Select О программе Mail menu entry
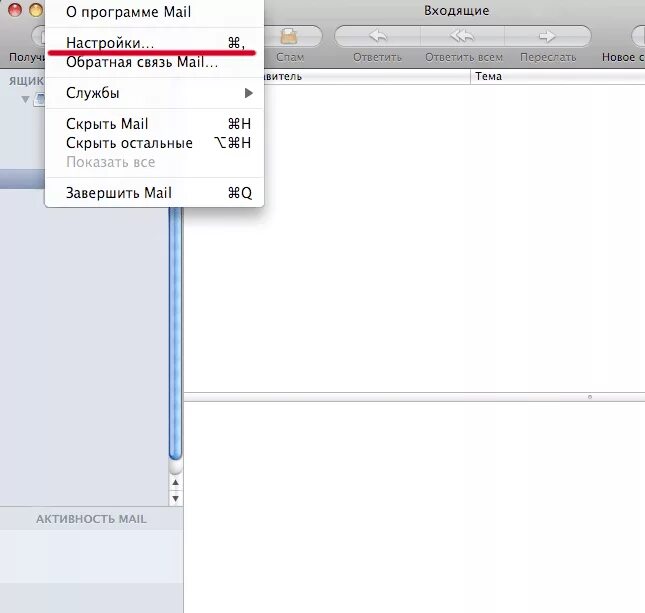This screenshot has height=613, width=645. click(x=154, y=12)
